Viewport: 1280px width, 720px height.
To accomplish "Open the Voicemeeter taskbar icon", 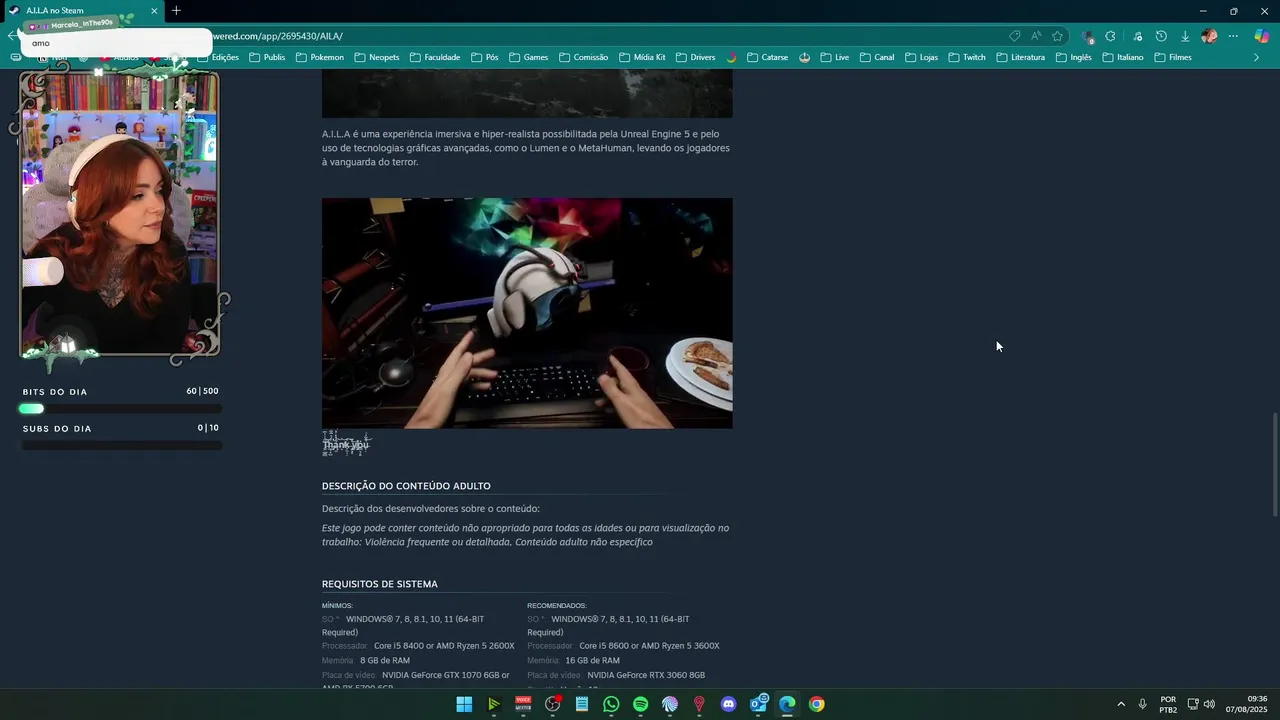I will tap(523, 704).
